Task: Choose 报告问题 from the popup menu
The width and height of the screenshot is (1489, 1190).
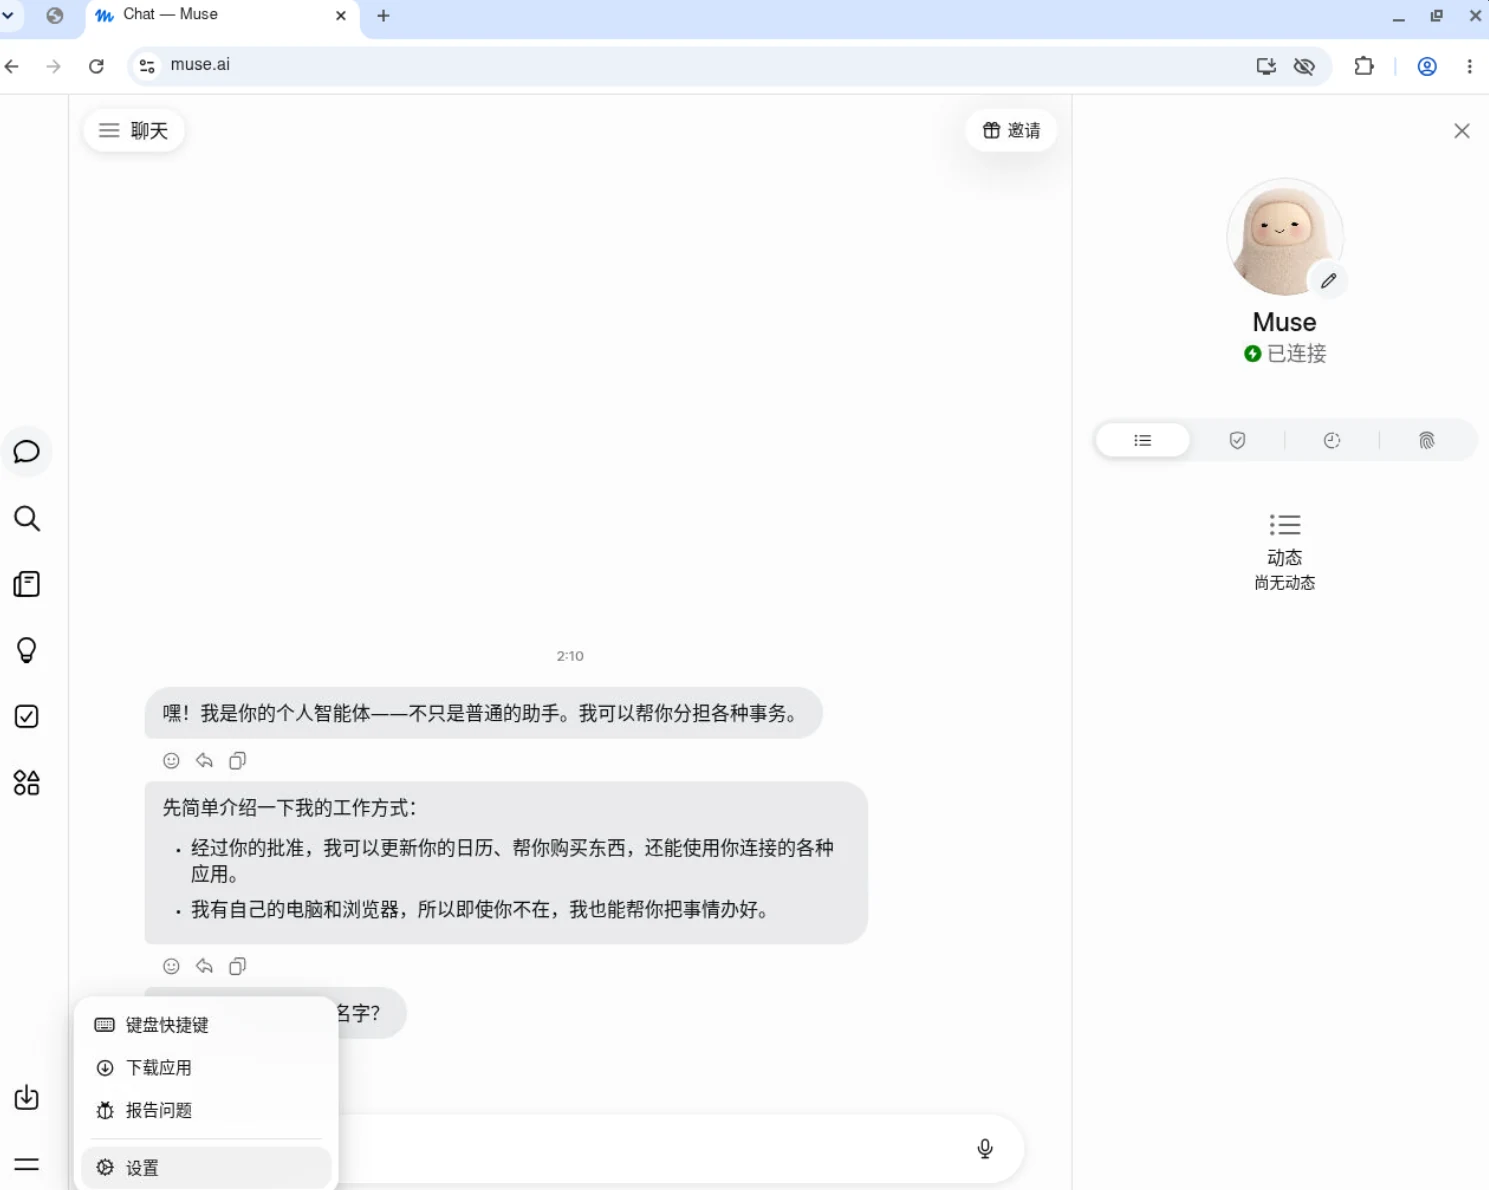Action: pos(206,1111)
